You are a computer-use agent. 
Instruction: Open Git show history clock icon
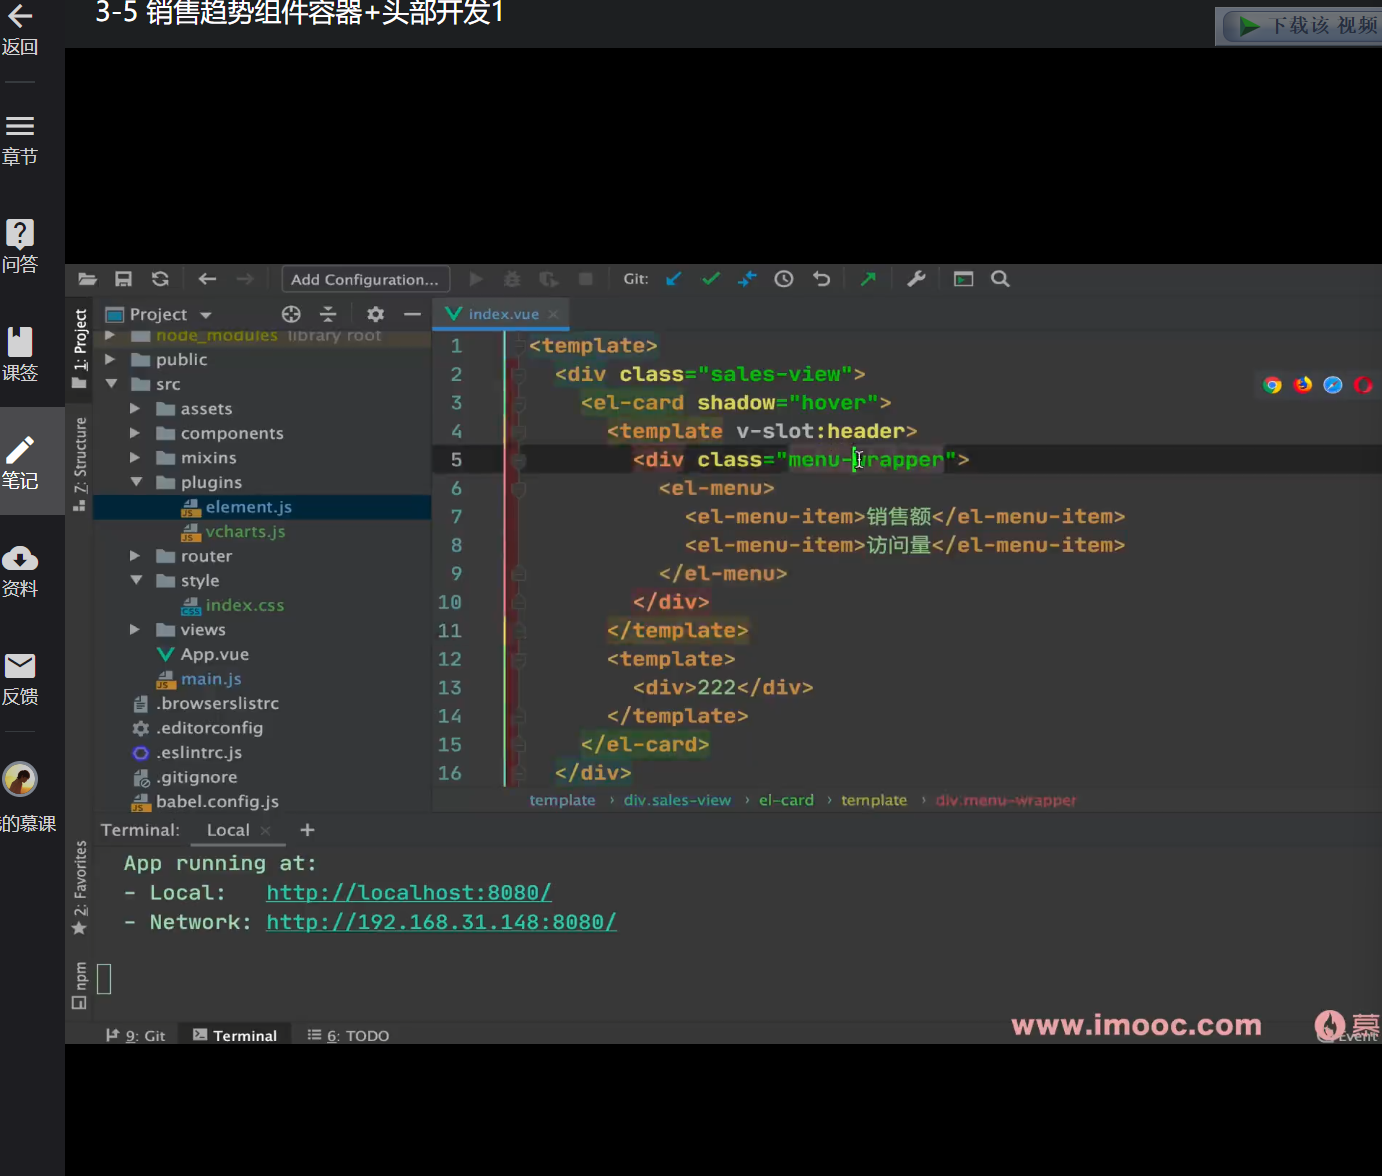click(784, 279)
